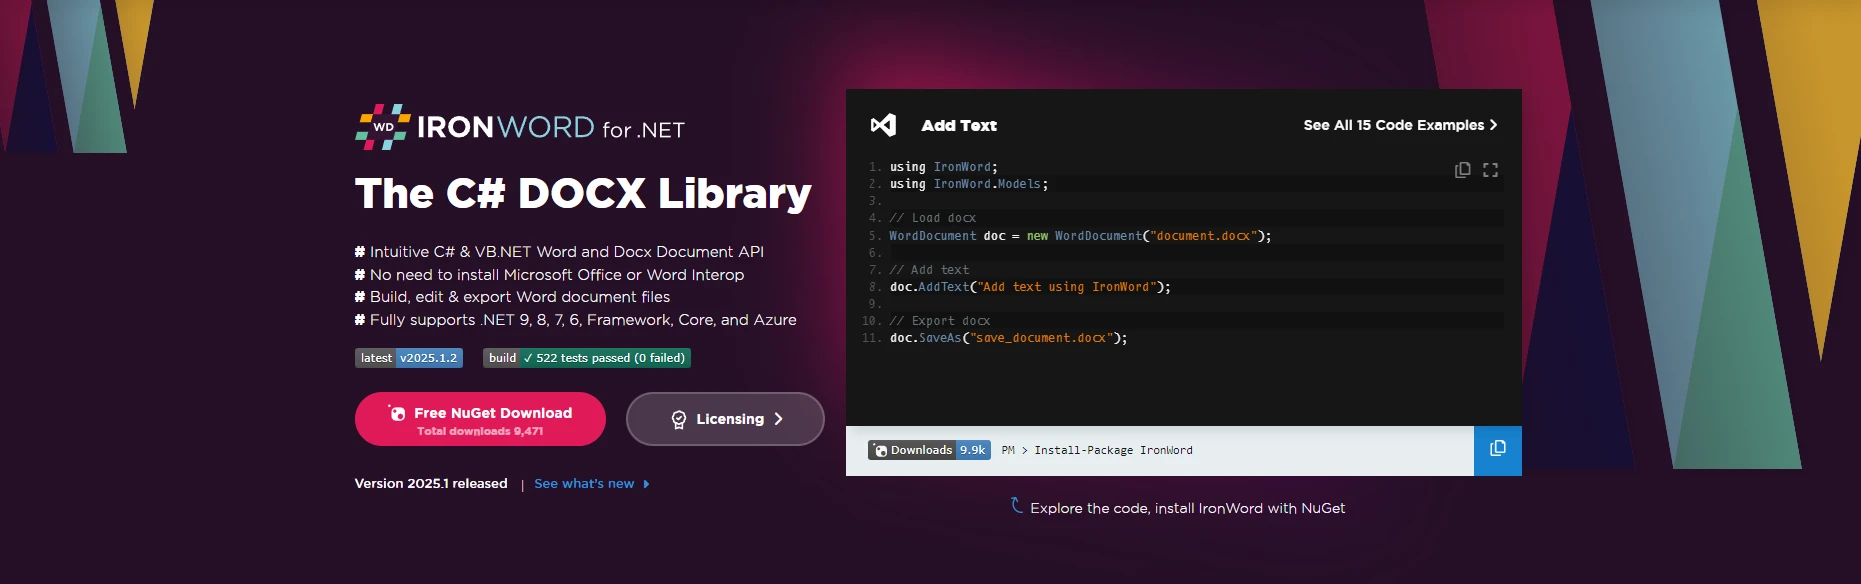Click the chevron arrow on Licensing button

point(778,419)
